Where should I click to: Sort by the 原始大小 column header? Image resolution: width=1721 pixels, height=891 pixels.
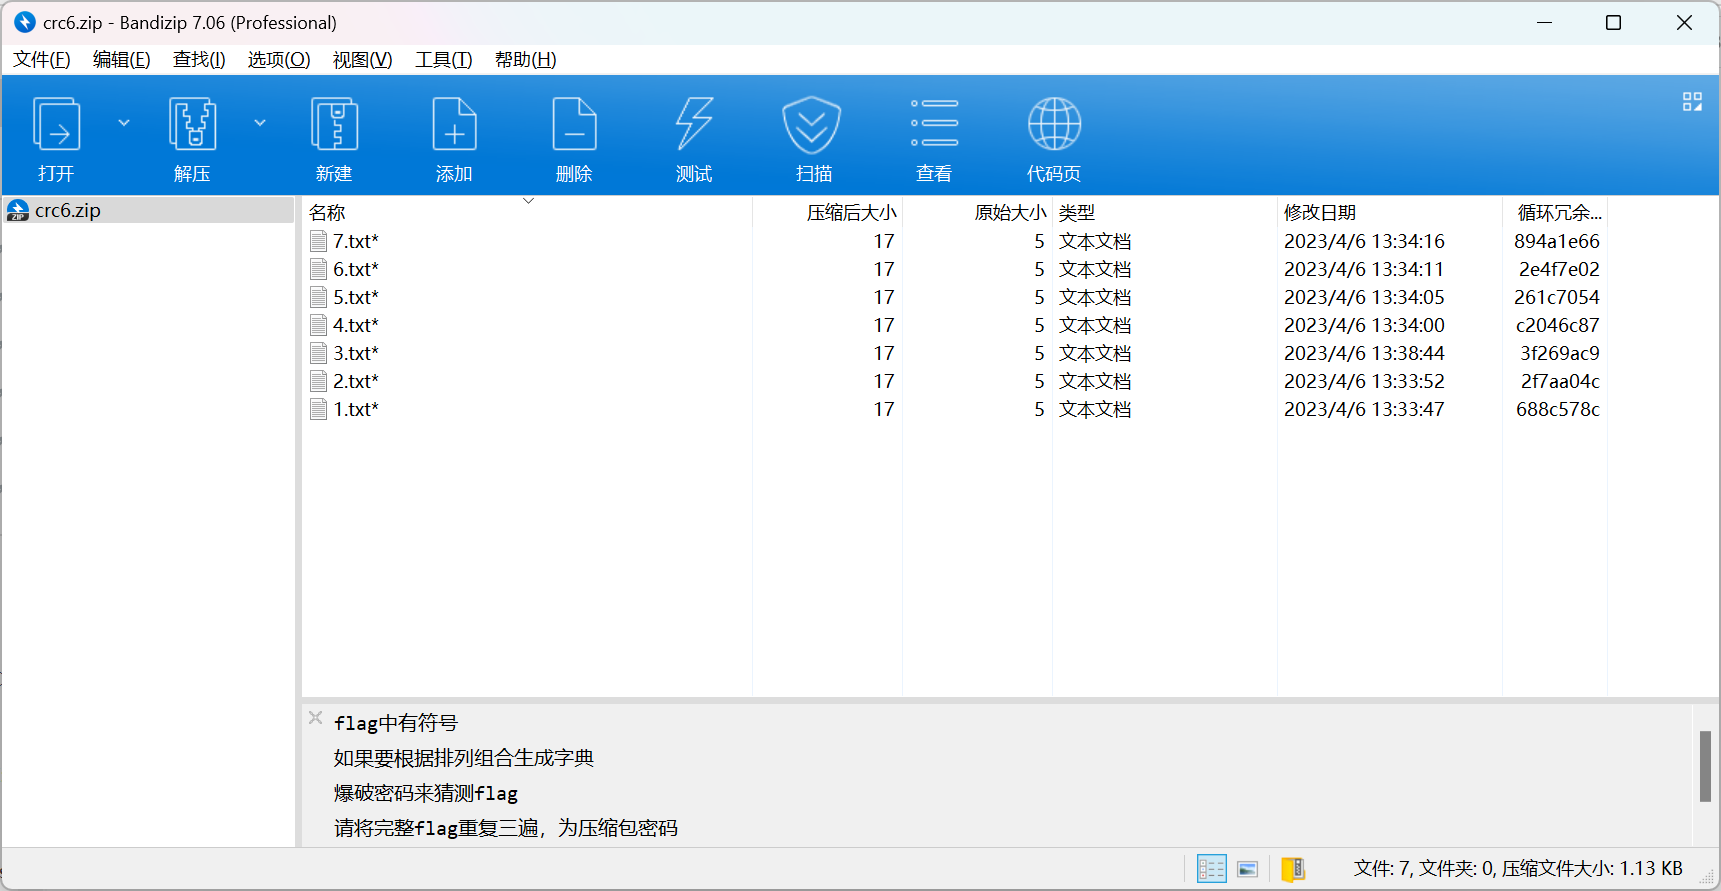(x=1010, y=212)
